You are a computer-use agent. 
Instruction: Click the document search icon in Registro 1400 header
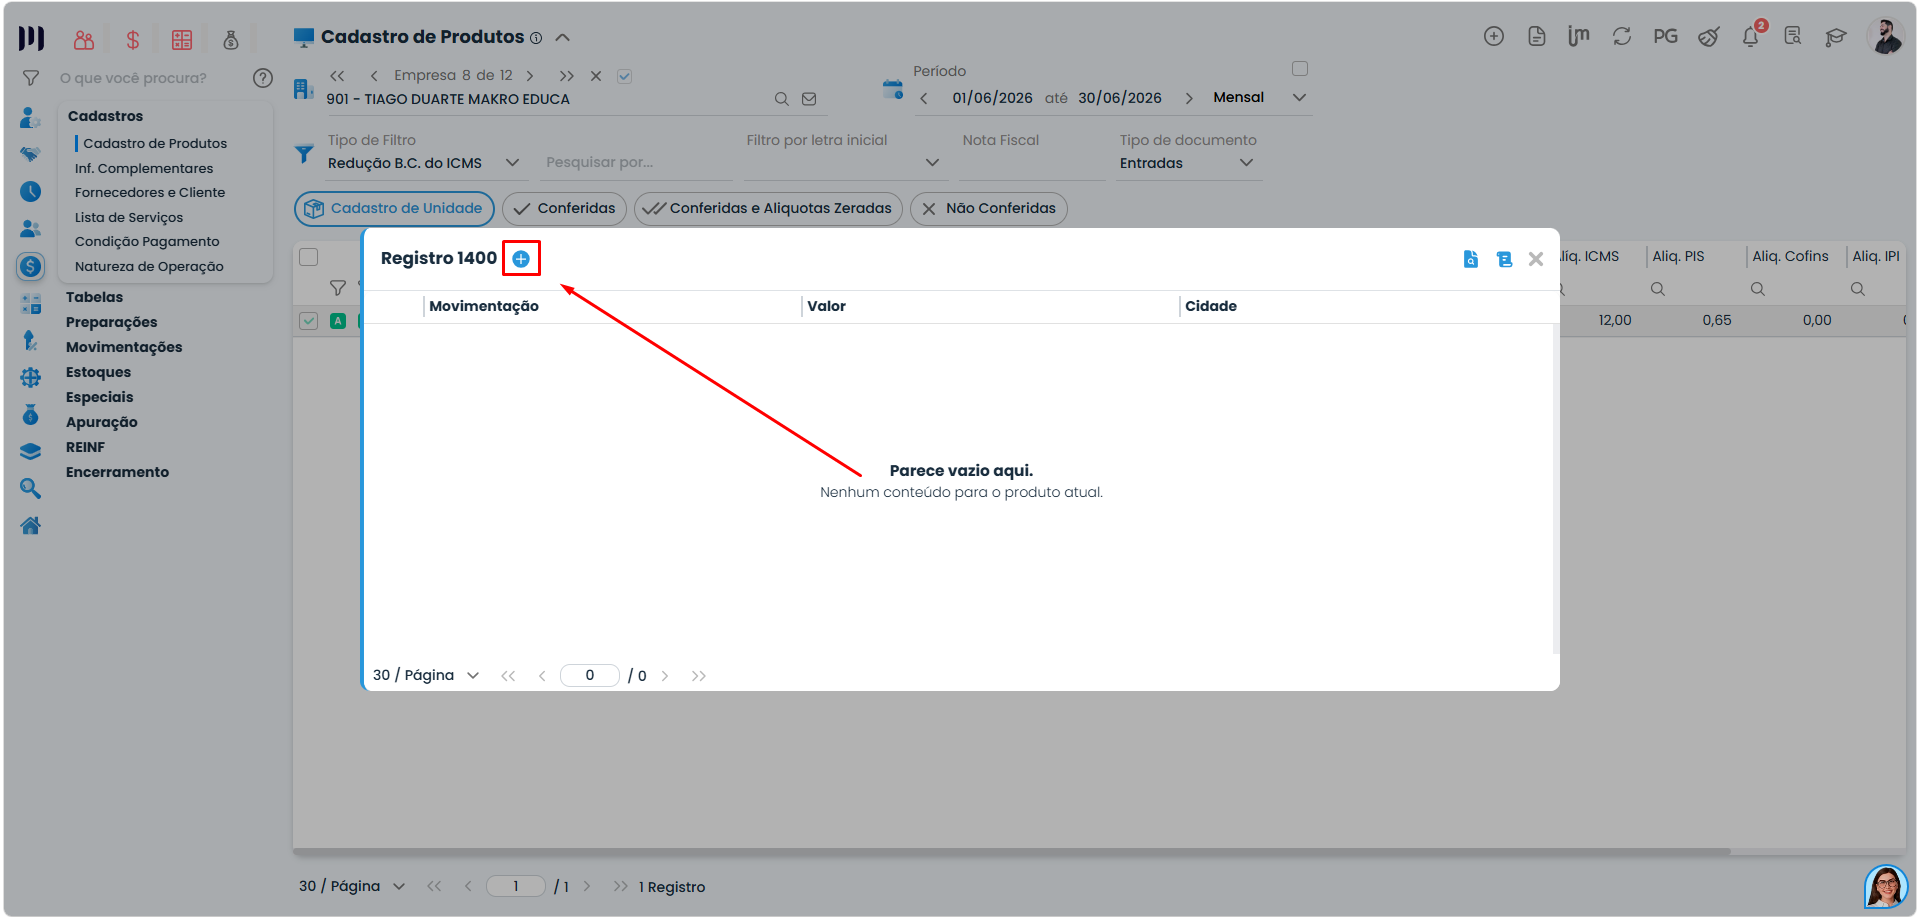click(x=1471, y=259)
